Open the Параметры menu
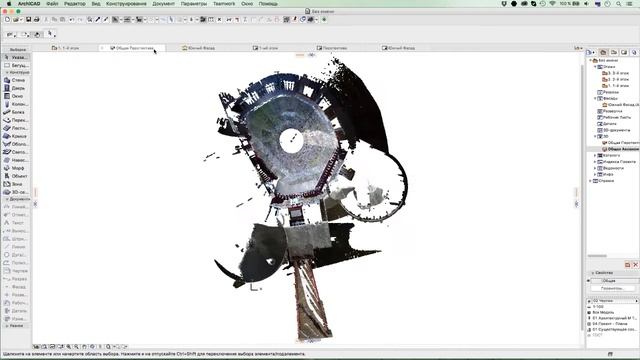Screen dimensions: 640x360 click(x=194, y=4)
